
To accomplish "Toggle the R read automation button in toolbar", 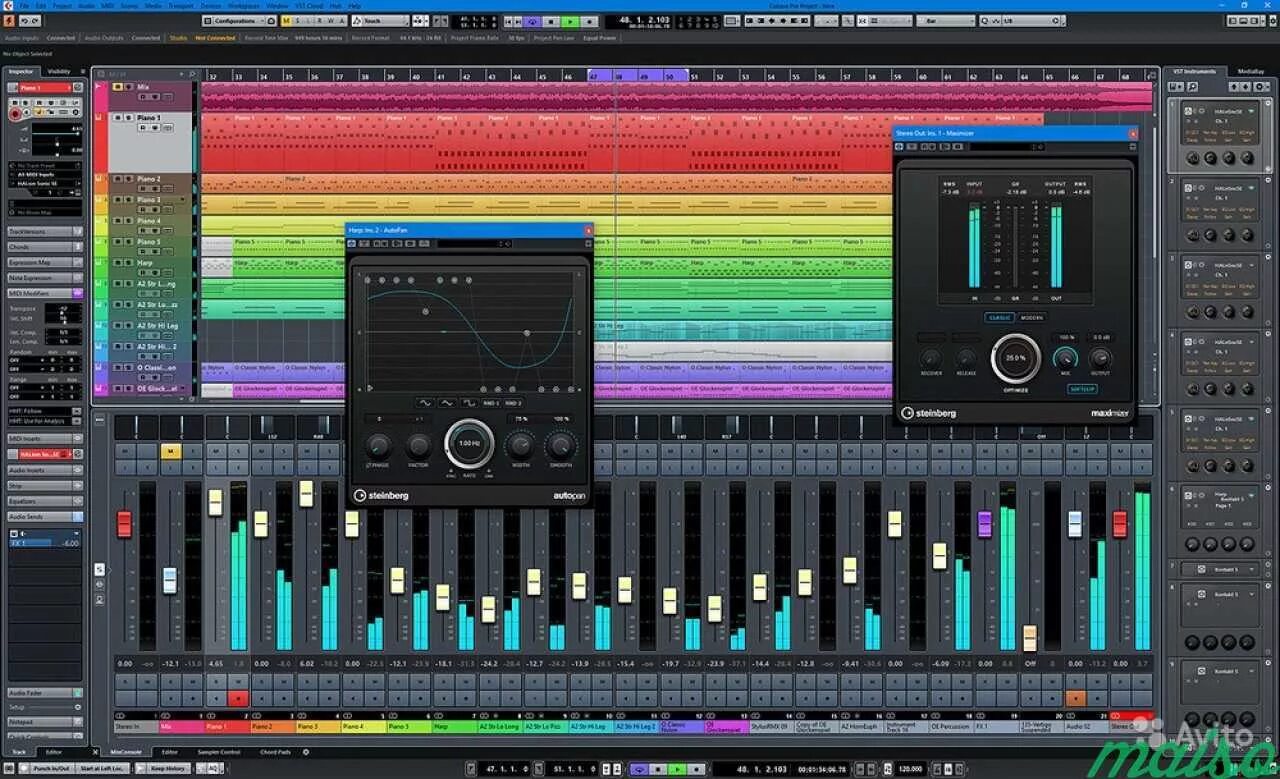I will point(319,20).
